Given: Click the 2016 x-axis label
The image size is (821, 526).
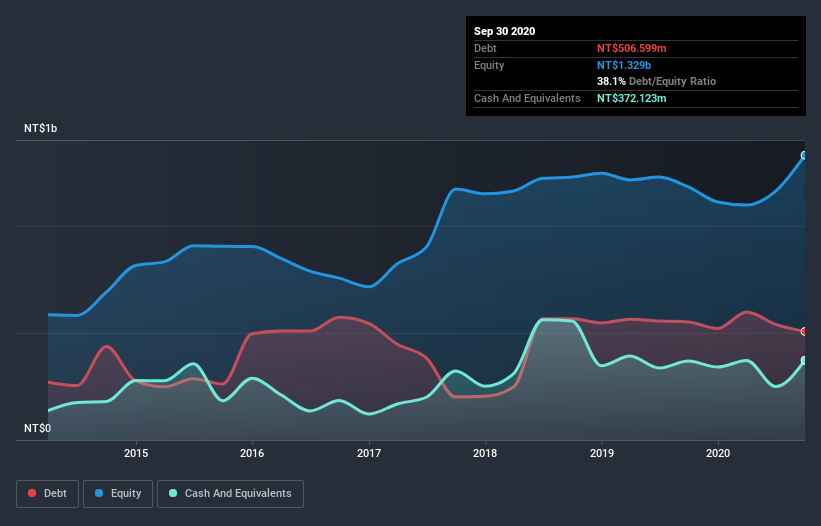Looking at the screenshot, I should 252,453.
